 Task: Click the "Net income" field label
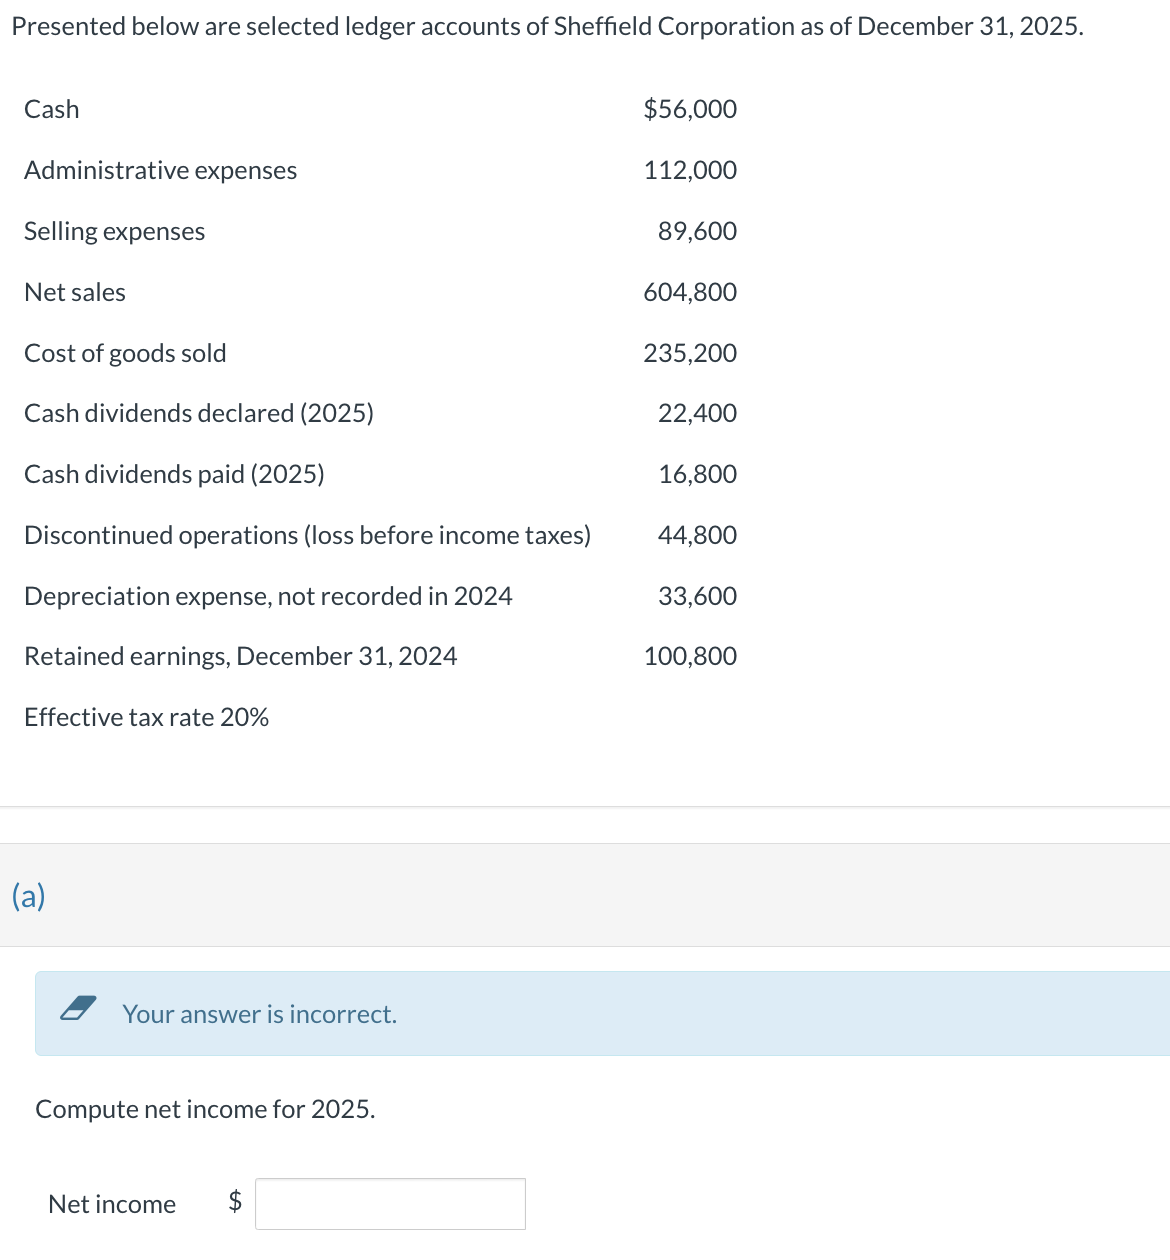pyautogui.click(x=112, y=1204)
